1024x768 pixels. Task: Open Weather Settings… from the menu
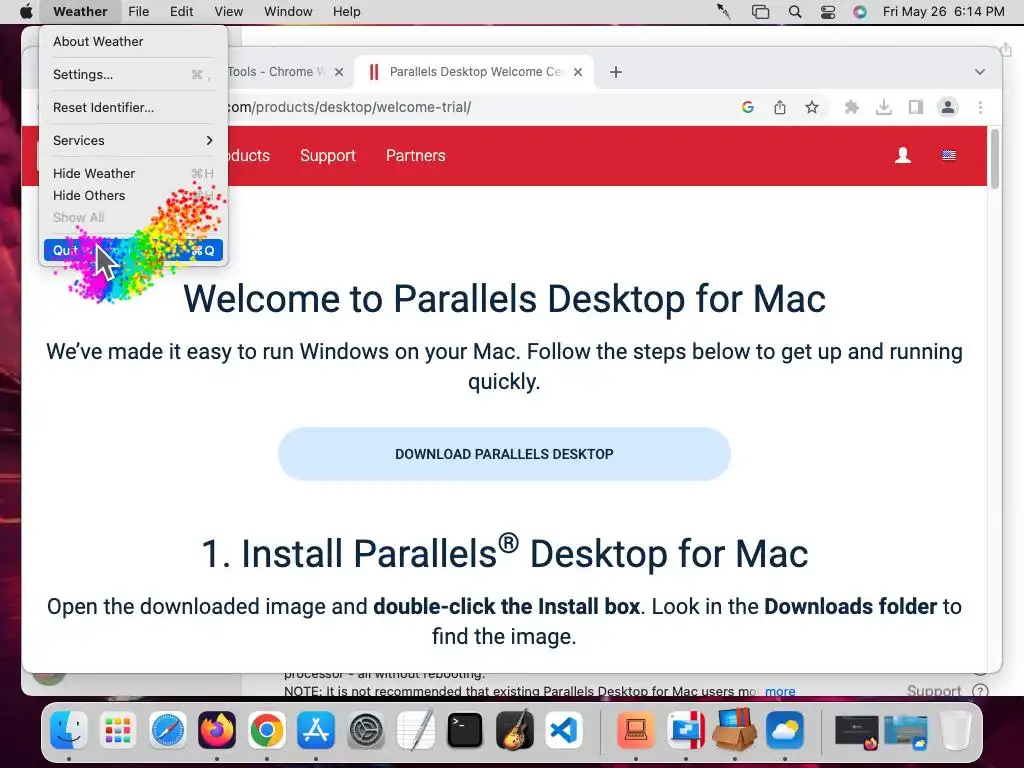[133, 74]
